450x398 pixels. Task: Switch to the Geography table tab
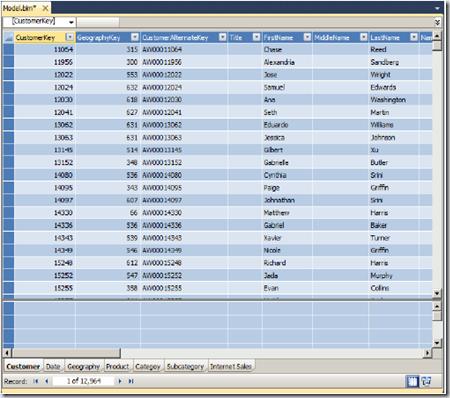[x=84, y=366]
